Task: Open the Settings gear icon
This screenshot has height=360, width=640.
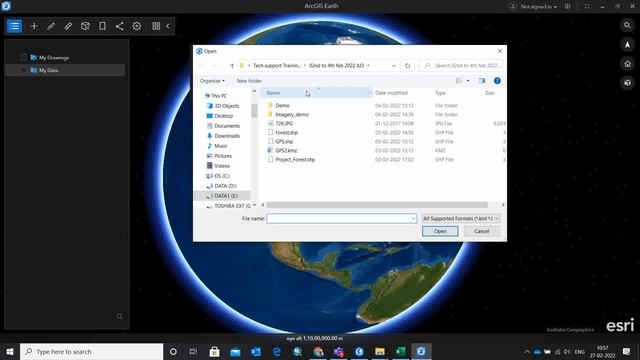Action: pyautogui.click(x=137, y=26)
